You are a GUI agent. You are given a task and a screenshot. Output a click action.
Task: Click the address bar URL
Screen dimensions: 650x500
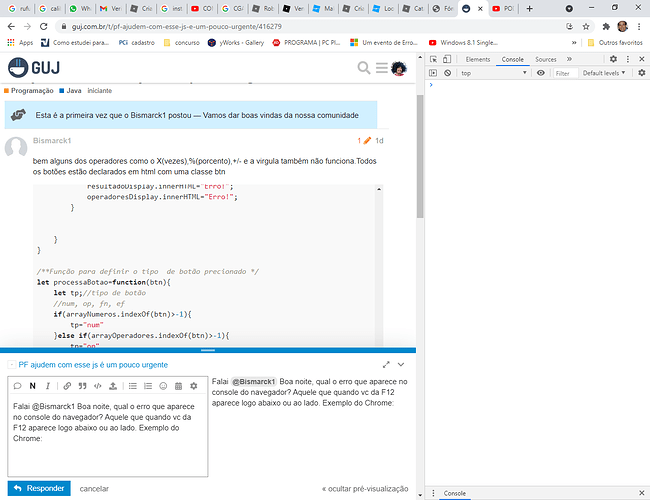[x=177, y=27]
